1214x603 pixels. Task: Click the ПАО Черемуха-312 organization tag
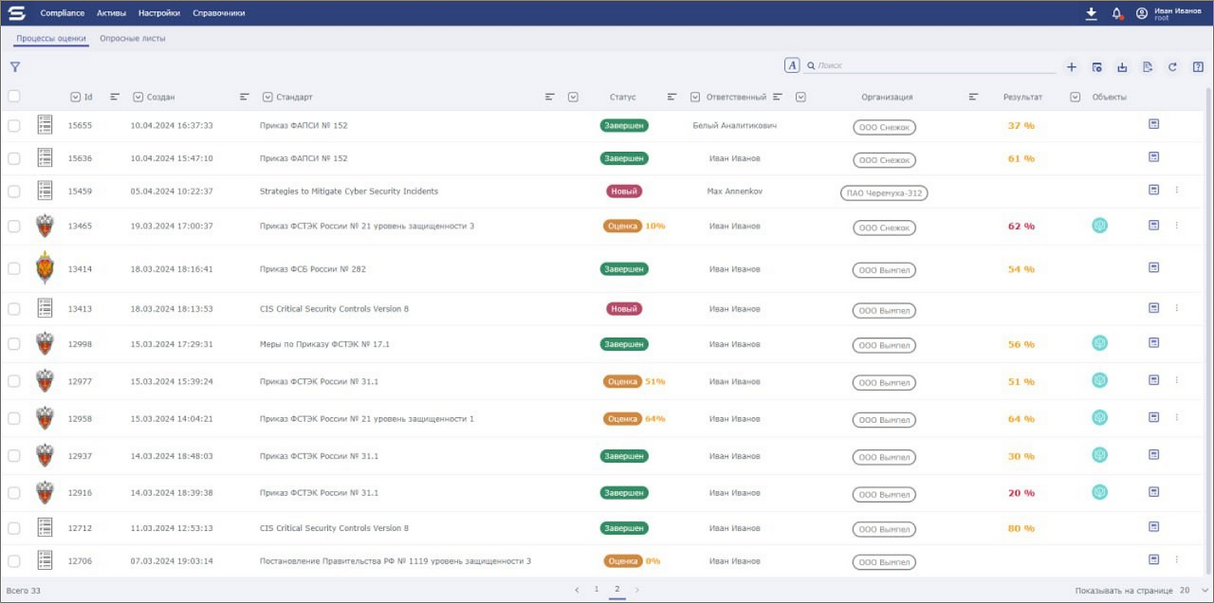click(x=884, y=193)
